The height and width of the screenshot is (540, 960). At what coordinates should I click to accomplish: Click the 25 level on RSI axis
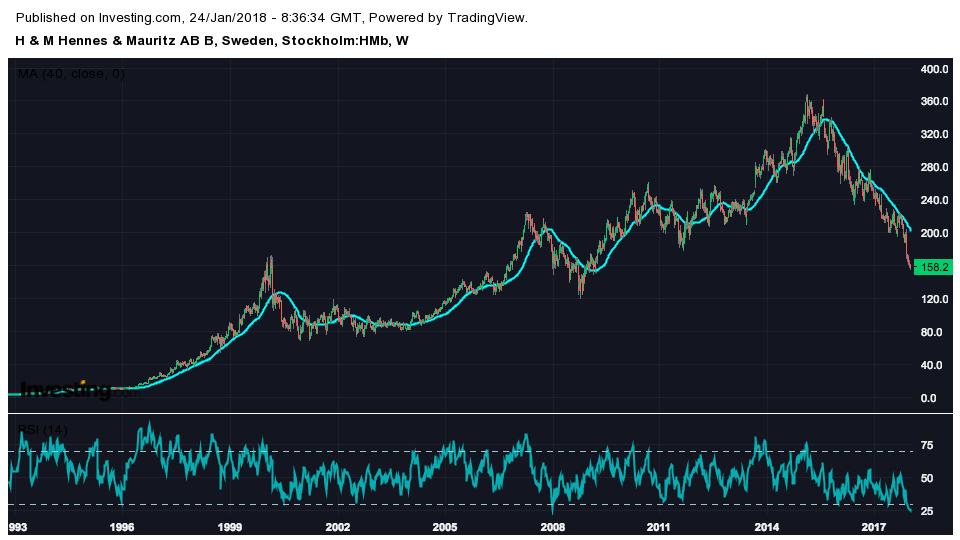coord(927,512)
